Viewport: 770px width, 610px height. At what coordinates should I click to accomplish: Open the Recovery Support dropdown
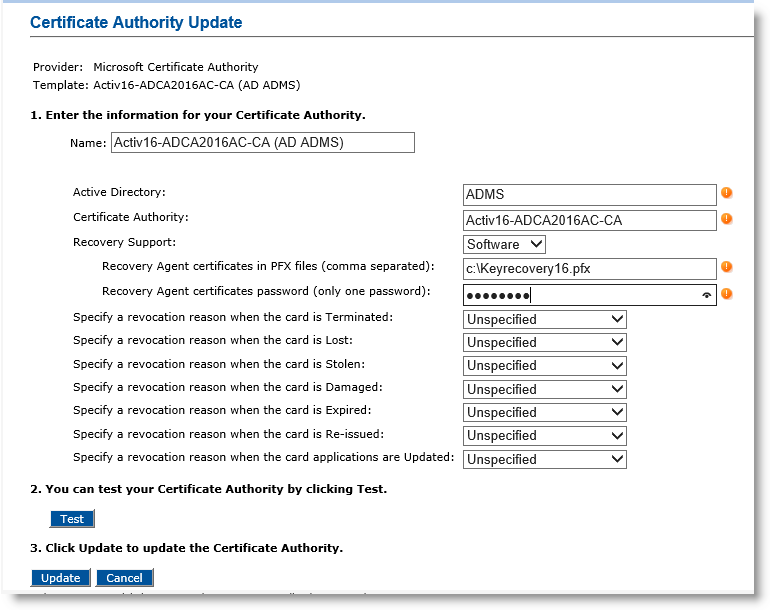(505, 244)
